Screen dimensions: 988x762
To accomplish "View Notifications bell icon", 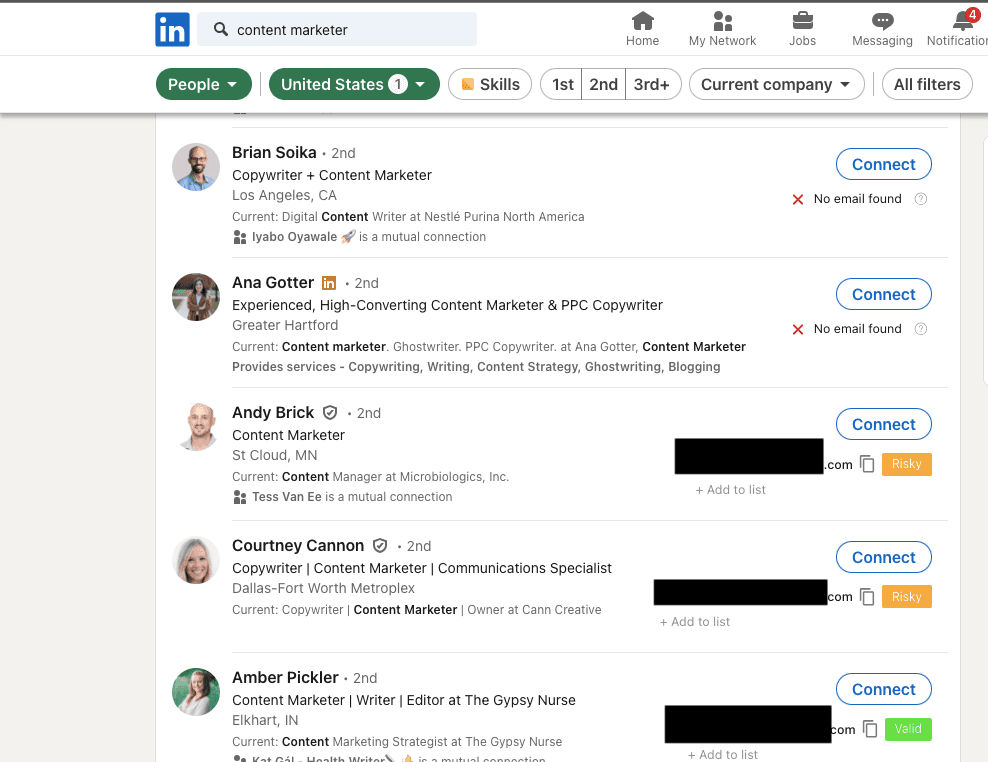I will pyautogui.click(x=963, y=20).
